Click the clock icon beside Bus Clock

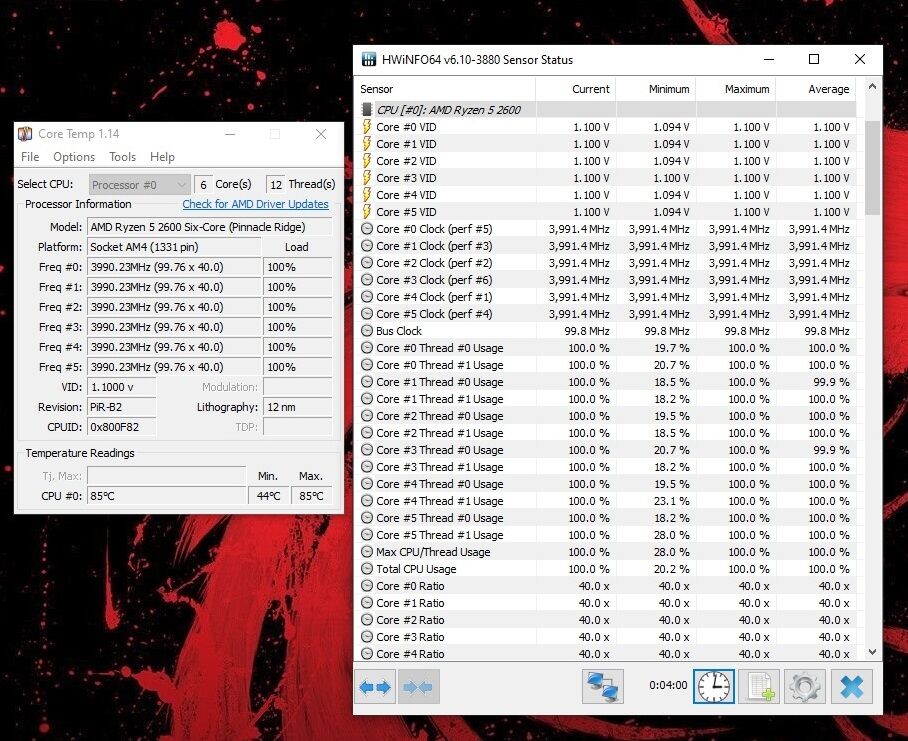click(x=367, y=331)
